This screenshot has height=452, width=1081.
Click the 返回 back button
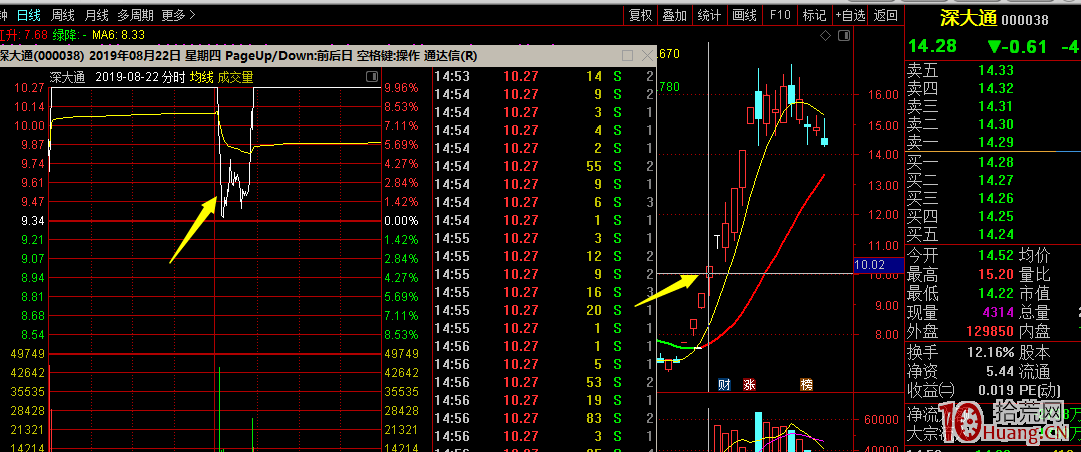click(885, 14)
